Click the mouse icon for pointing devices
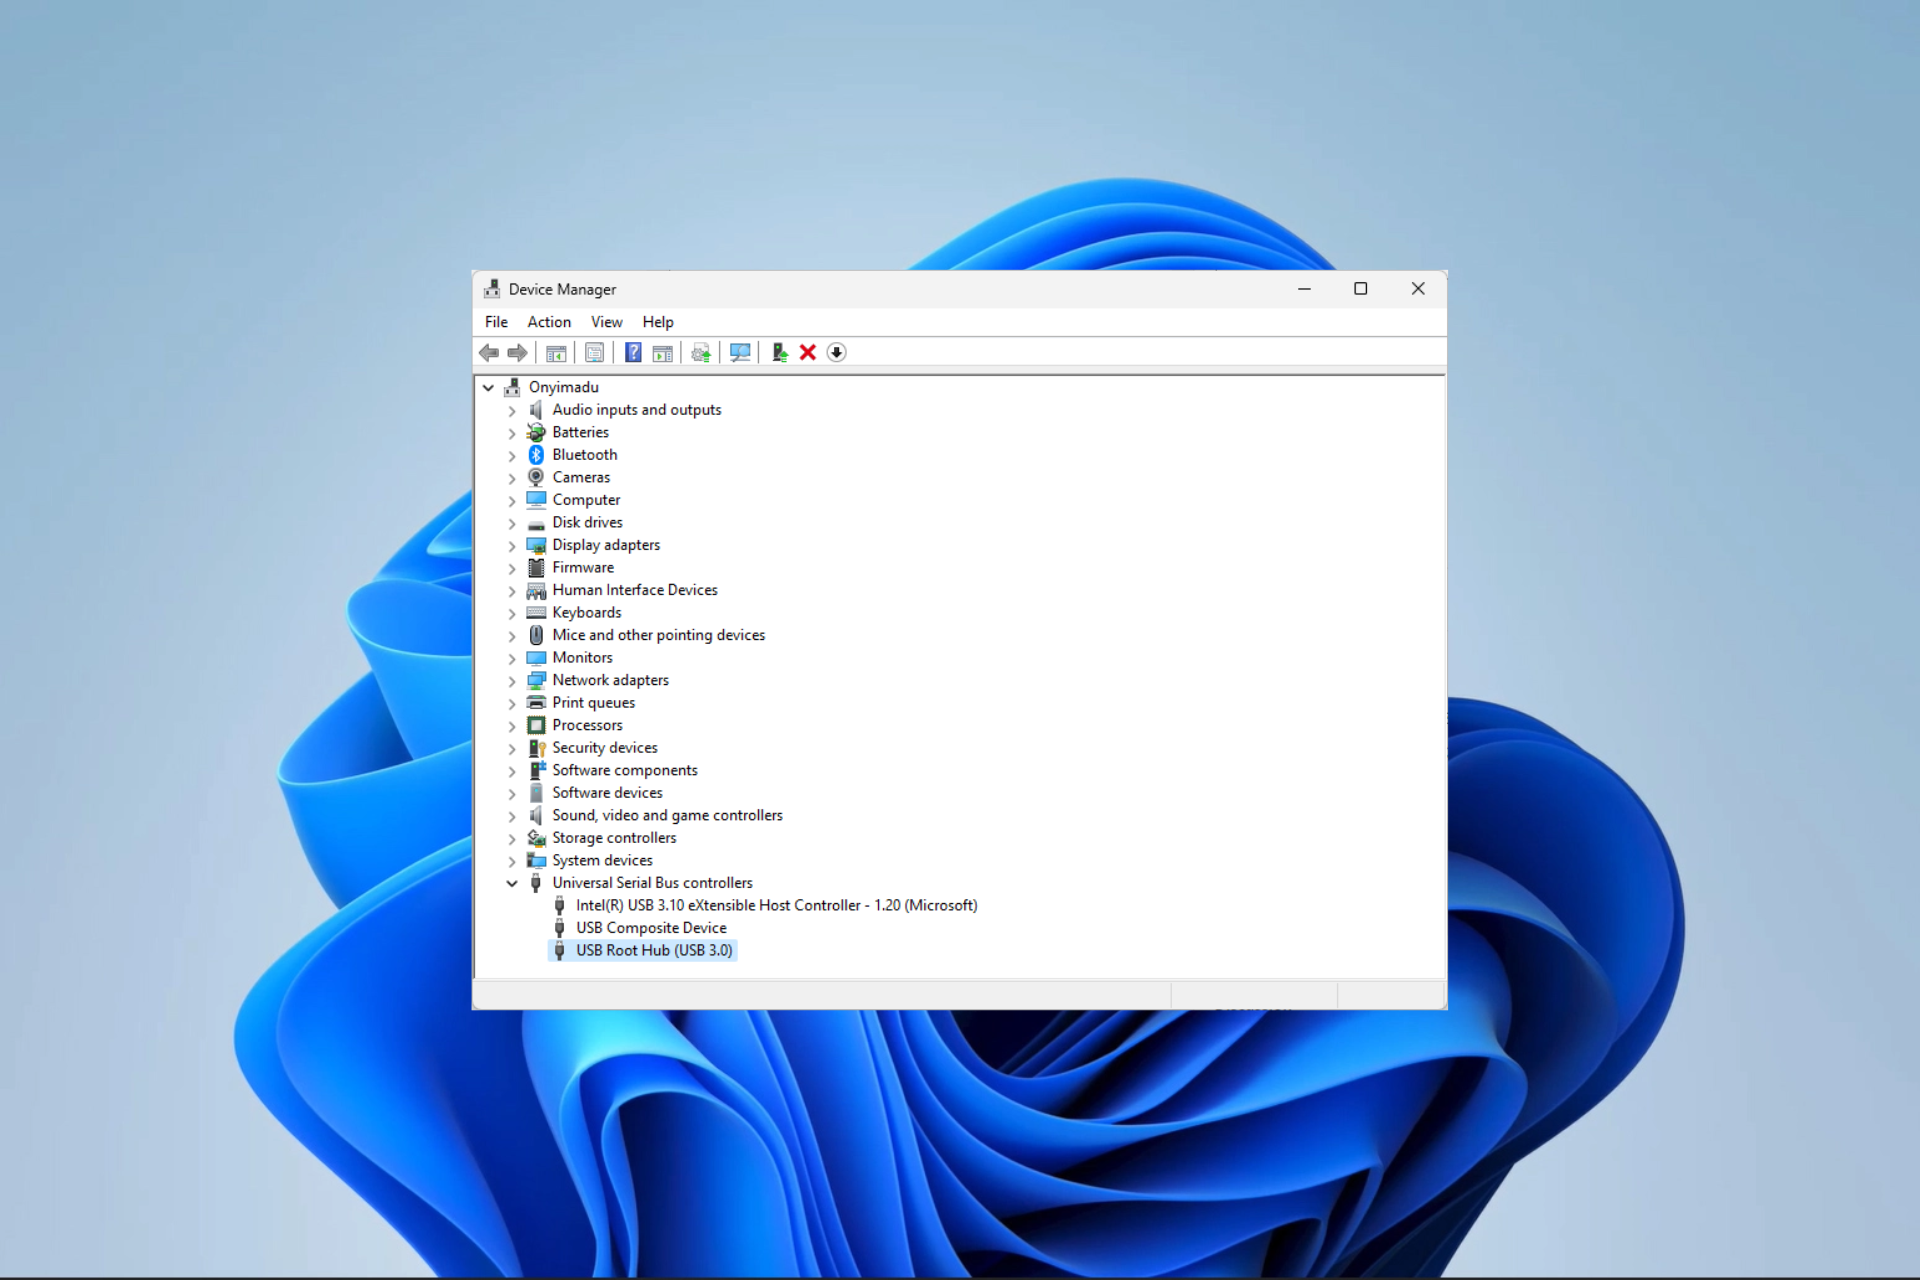Viewport: 1920px width, 1280px height. pos(536,635)
